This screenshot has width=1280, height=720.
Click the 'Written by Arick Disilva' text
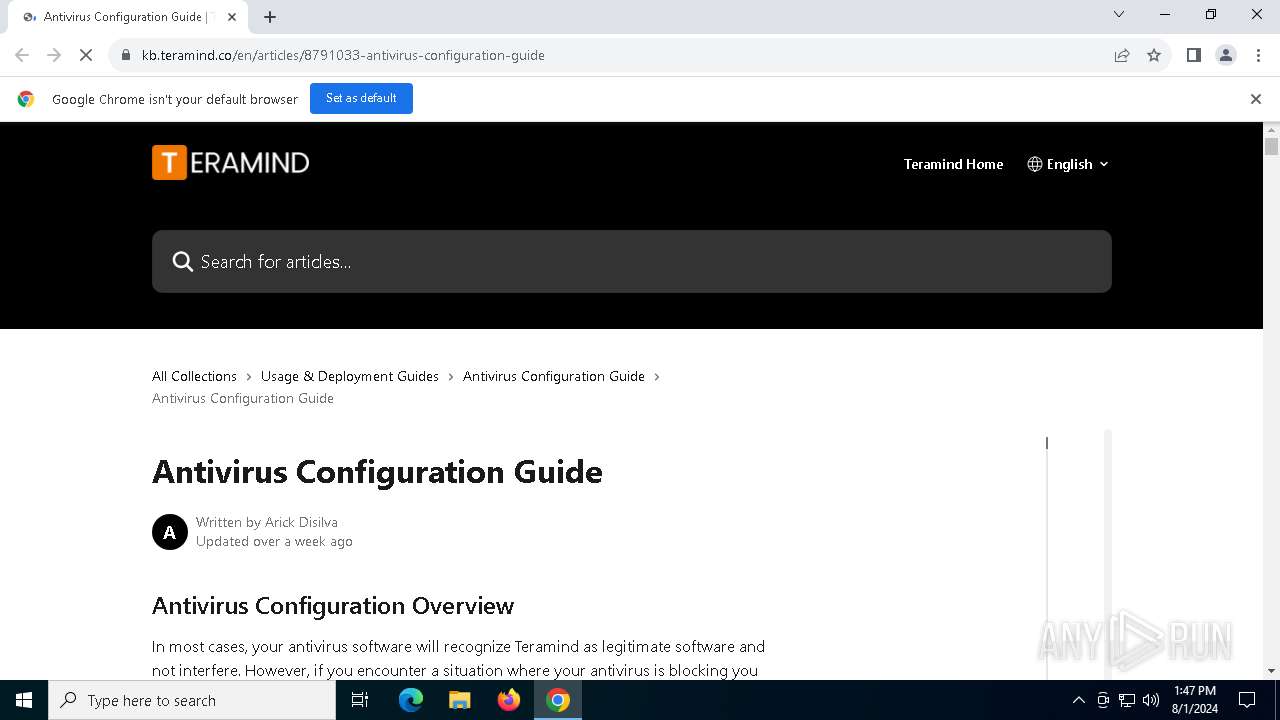267,522
